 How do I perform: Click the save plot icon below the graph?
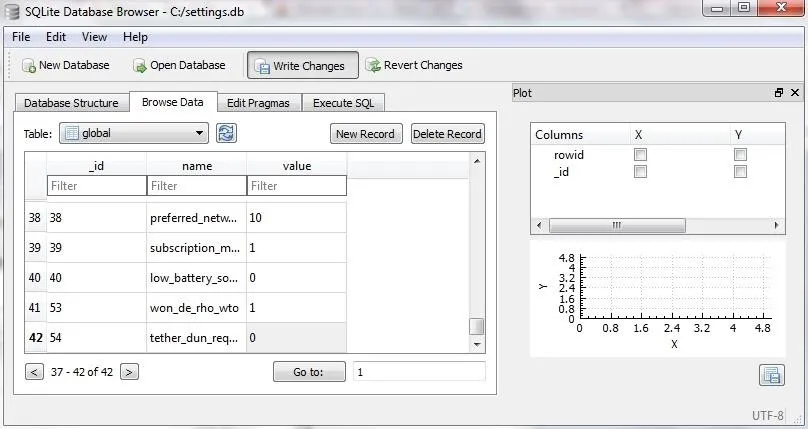pos(771,375)
